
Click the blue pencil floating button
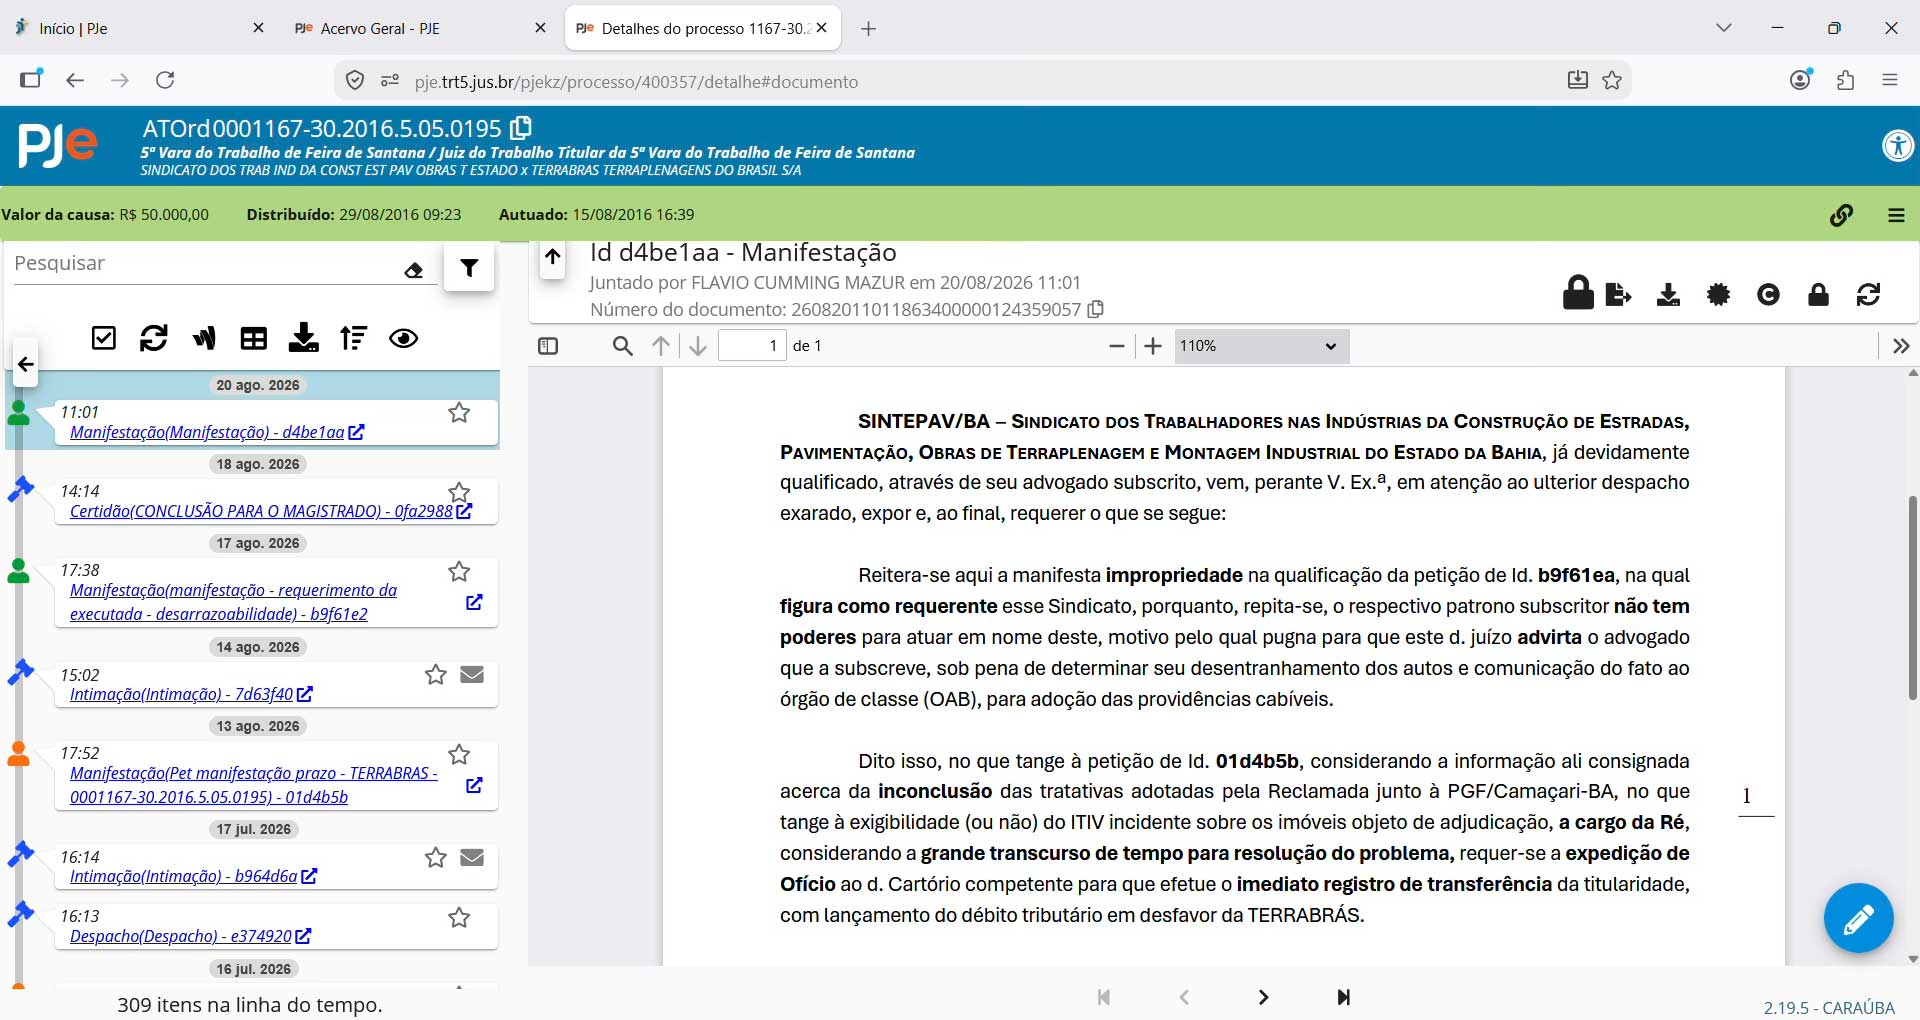pyautogui.click(x=1858, y=918)
